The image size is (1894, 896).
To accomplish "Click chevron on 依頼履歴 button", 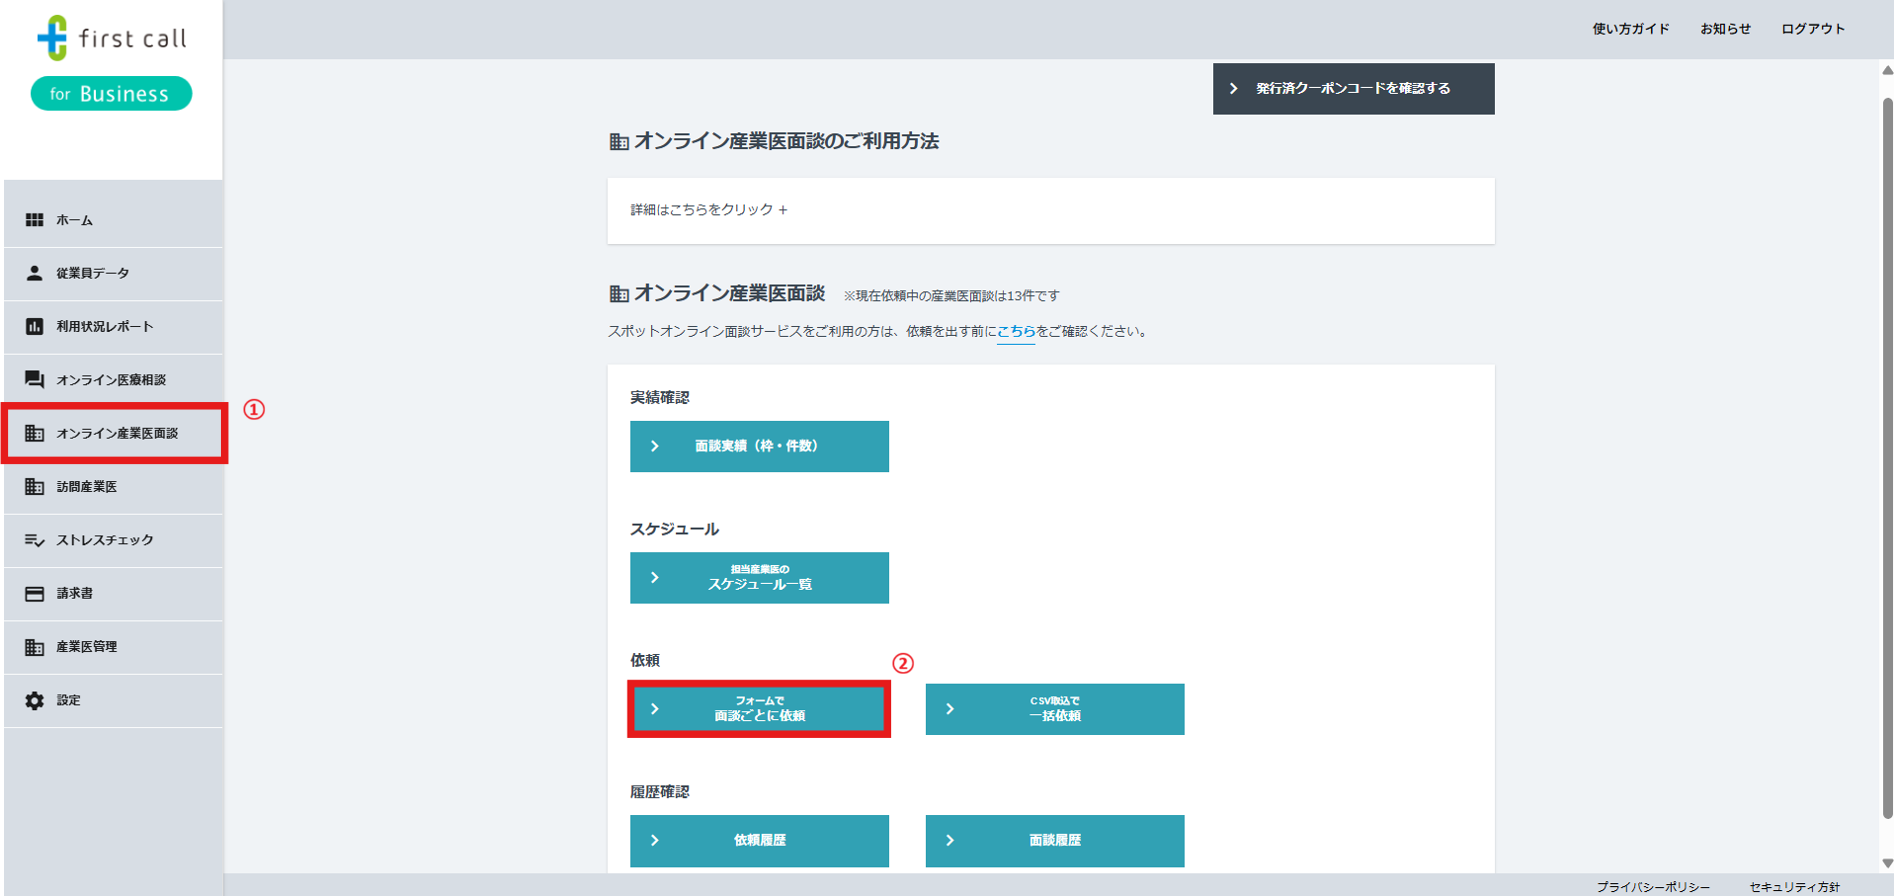I will [655, 841].
